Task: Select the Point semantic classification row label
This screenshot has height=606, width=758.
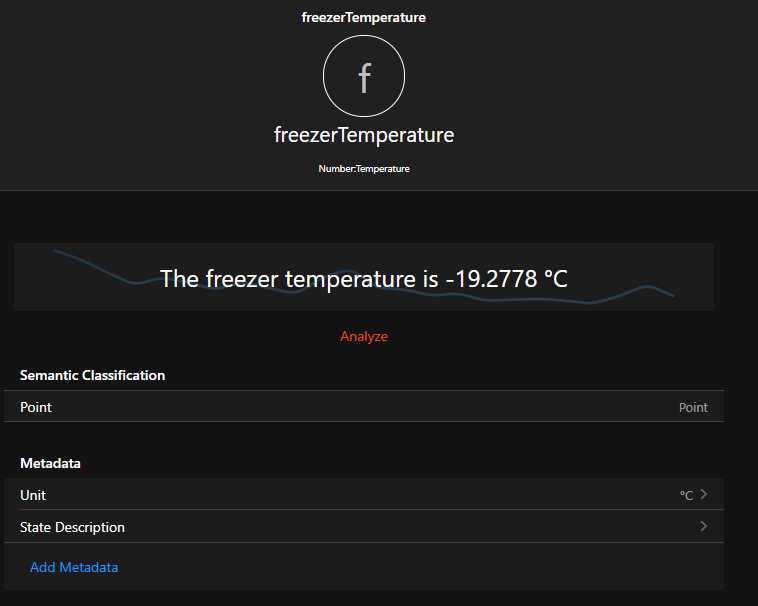Action: [36, 407]
